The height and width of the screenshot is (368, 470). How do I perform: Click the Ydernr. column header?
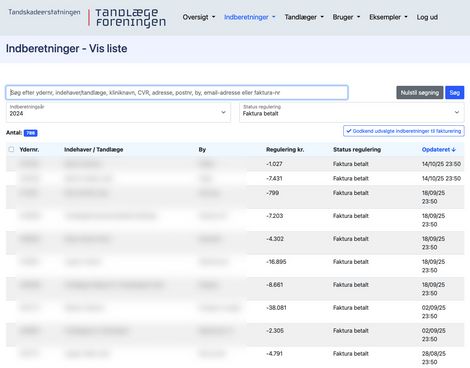click(29, 150)
